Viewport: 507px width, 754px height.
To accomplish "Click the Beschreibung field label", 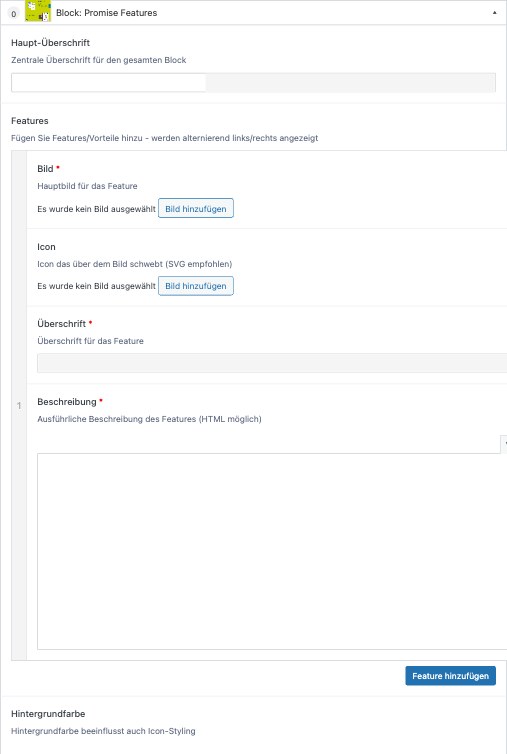I will click(x=67, y=402).
